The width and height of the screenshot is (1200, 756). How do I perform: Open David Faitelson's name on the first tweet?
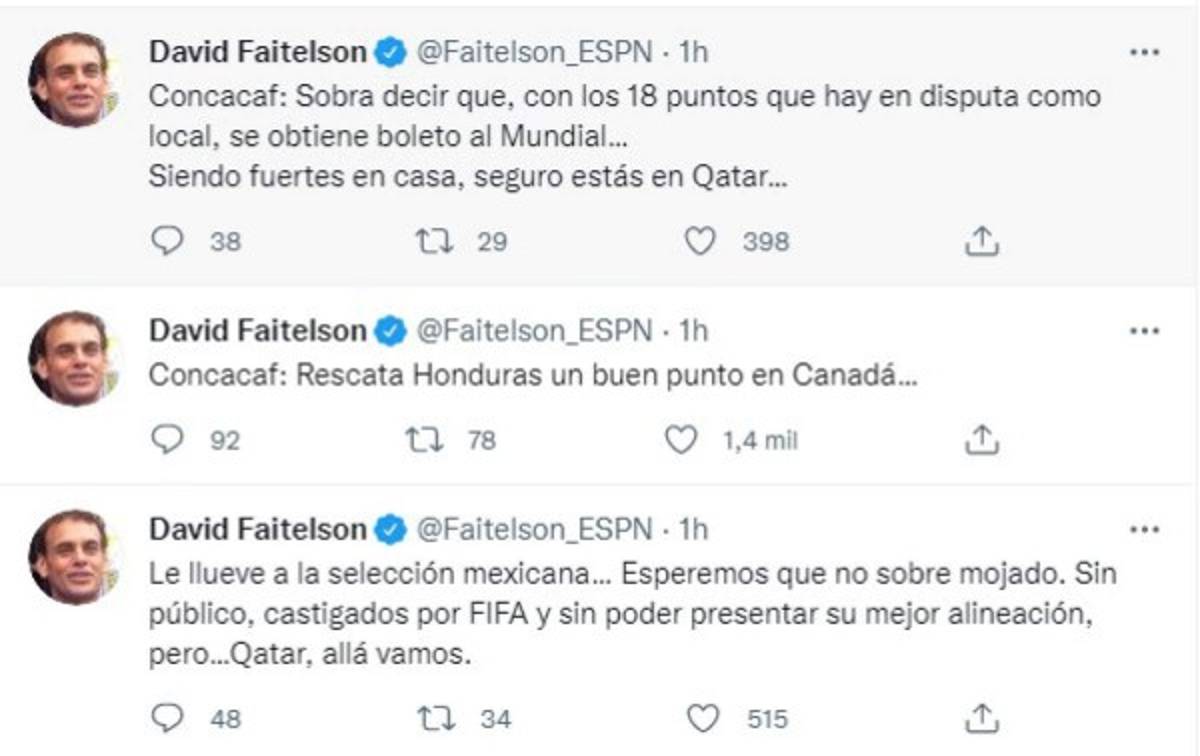[x=258, y=53]
